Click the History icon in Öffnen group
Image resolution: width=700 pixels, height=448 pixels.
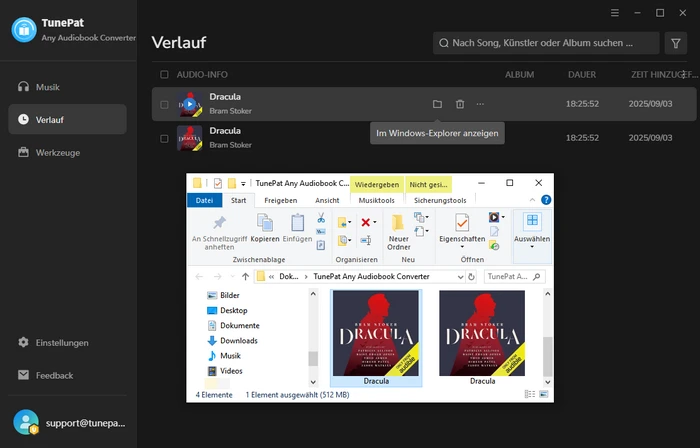[494, 245]
